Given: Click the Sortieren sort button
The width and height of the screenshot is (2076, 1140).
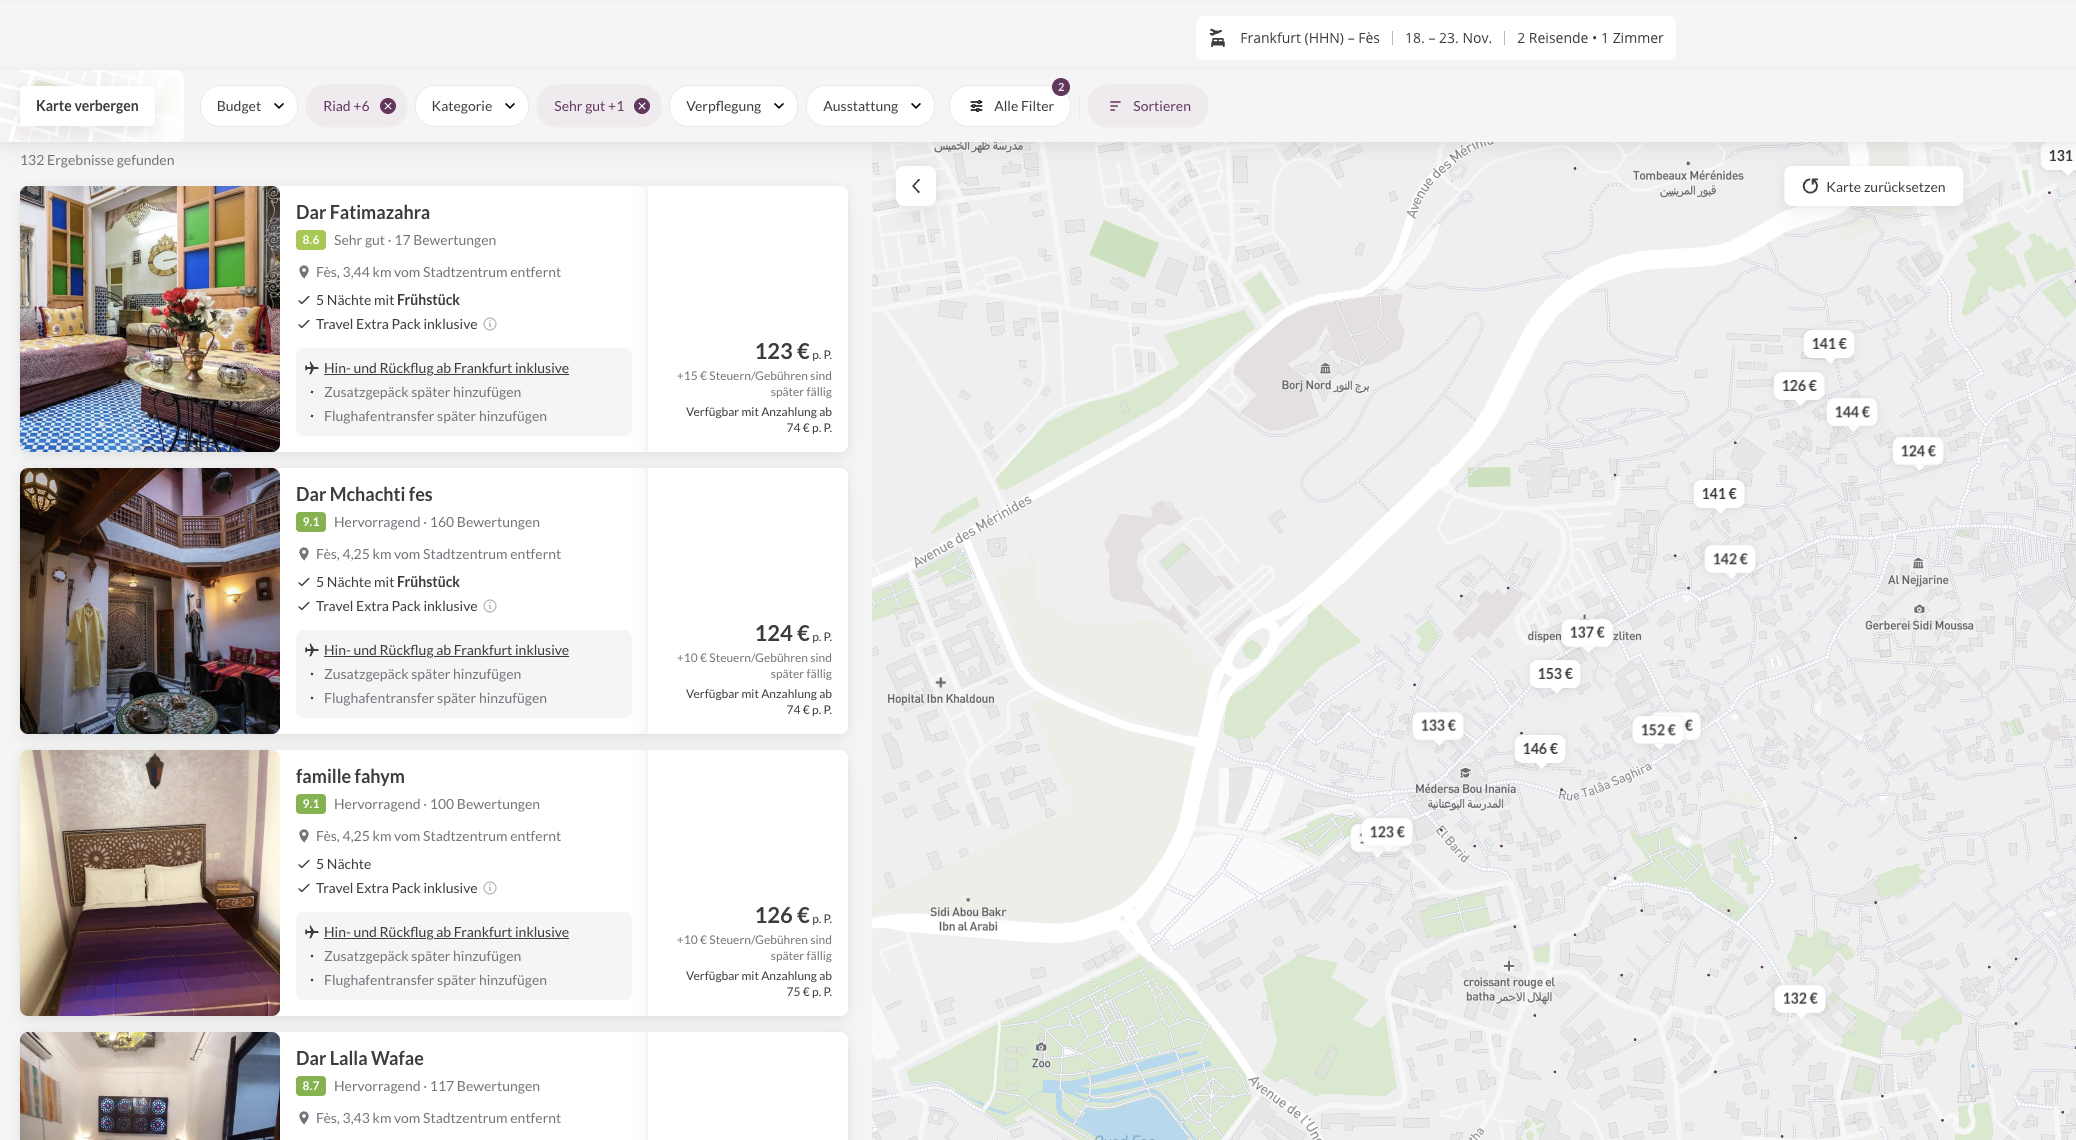Looking at the screenshot, I should 1147,106.
